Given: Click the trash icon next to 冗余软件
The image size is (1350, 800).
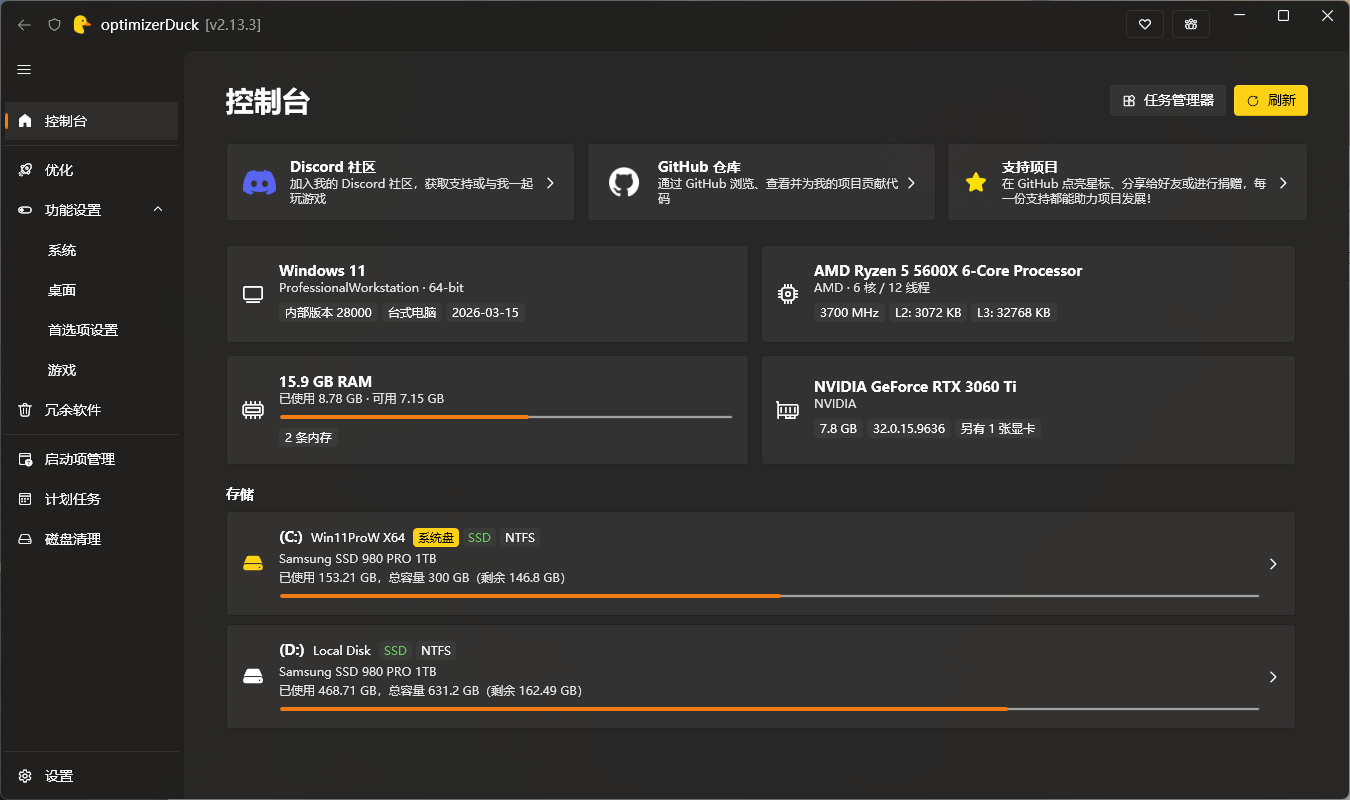Looking at the screenshot, I should pyautogui.click(x=26, y=410).
